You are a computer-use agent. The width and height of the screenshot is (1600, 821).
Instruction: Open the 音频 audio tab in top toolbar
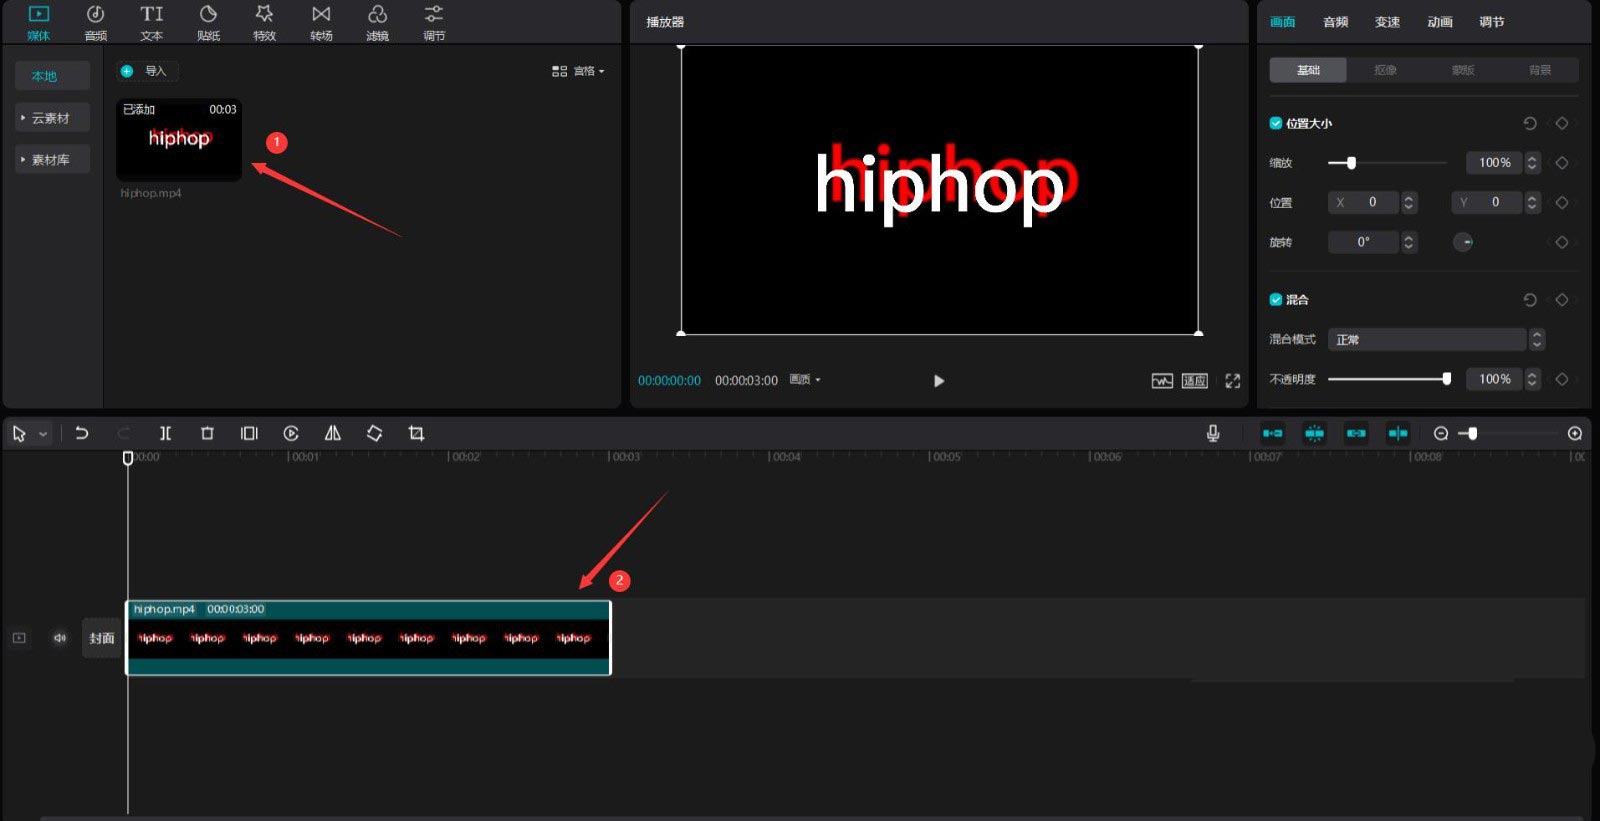[95, 22]
